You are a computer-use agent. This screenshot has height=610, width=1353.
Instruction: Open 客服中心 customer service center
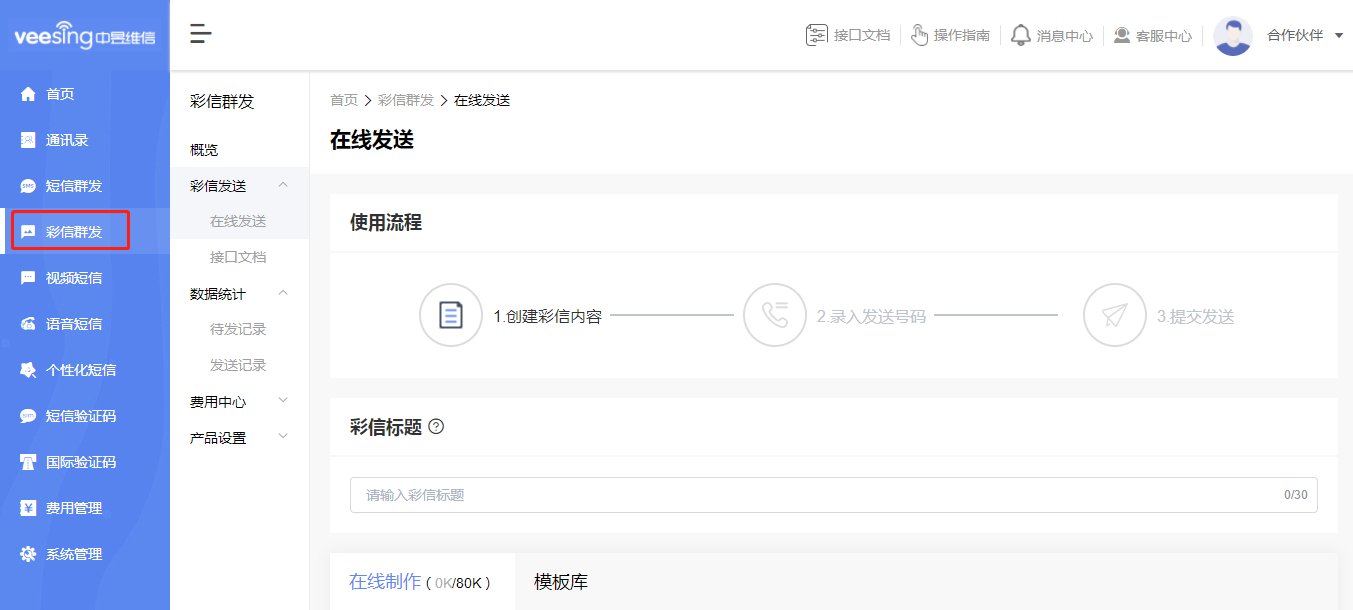[x=1152, y=34]
